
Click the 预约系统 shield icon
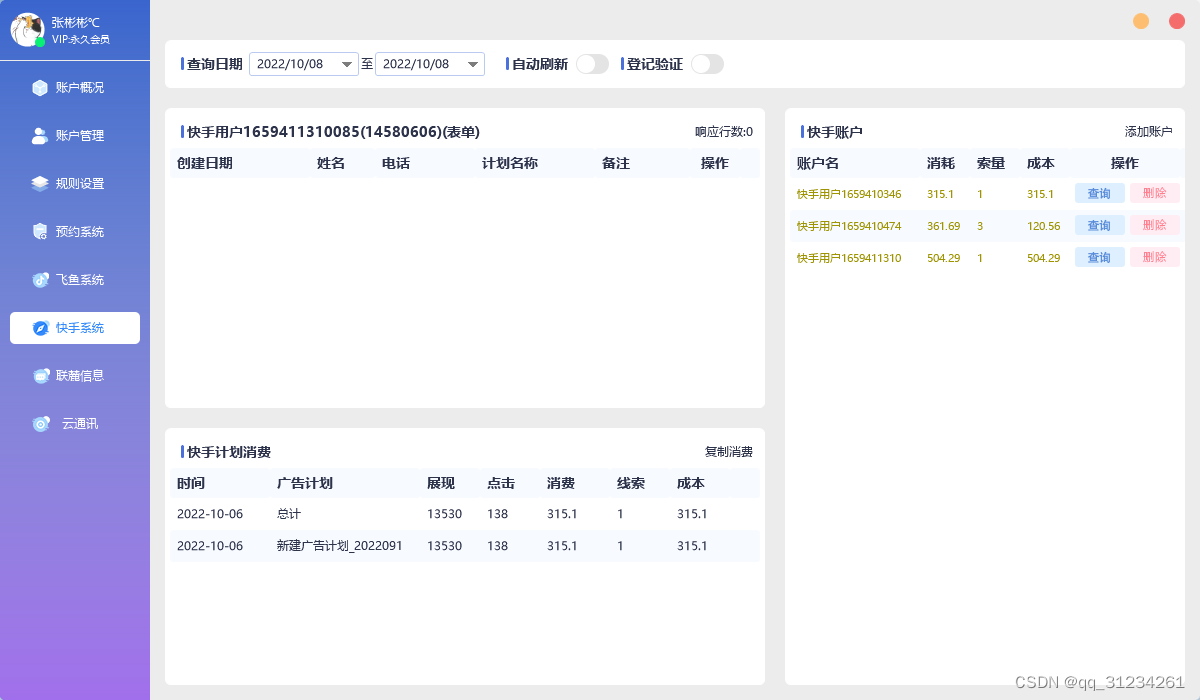(40, 232)
